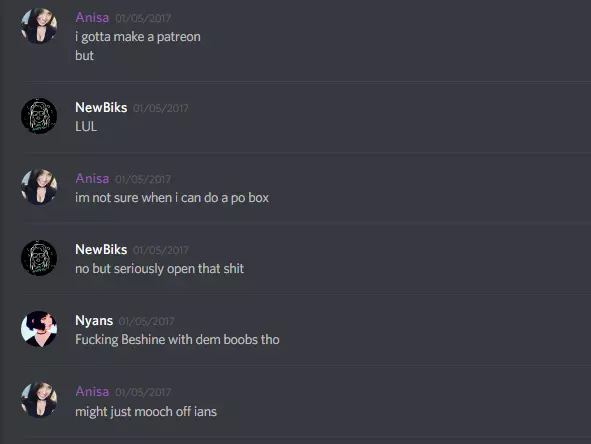Click Anisa username above po box message
This screenshot has width=591, height=444.
tap(92, 178)
